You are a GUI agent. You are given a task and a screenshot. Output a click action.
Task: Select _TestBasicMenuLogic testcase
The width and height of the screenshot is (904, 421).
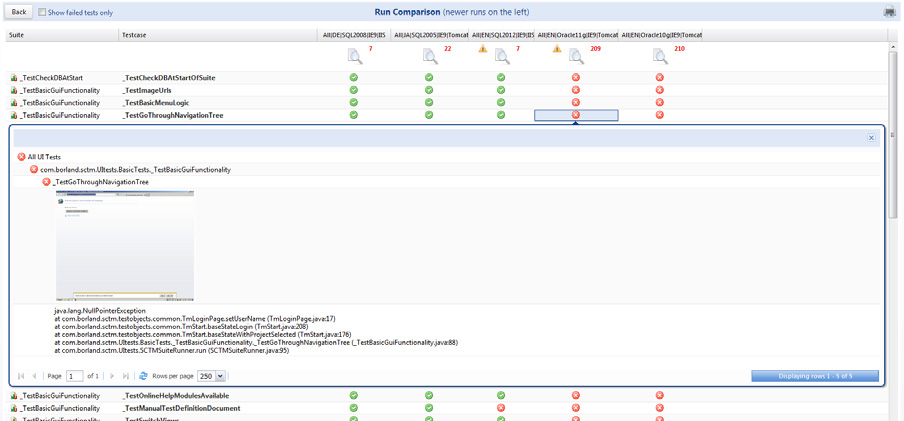[156, 103]
